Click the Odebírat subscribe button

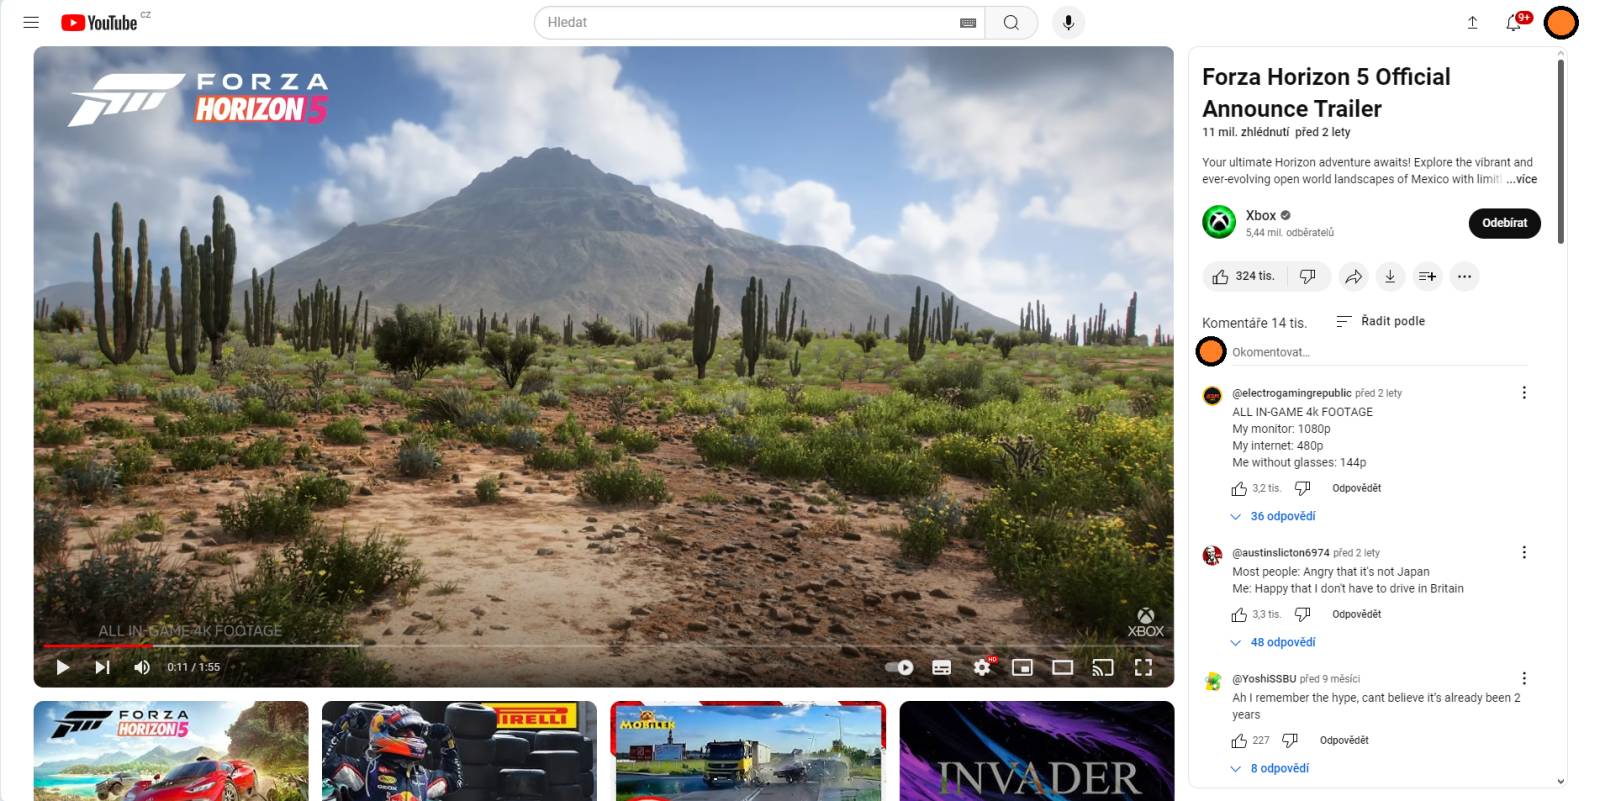(x=1504, y=223)
